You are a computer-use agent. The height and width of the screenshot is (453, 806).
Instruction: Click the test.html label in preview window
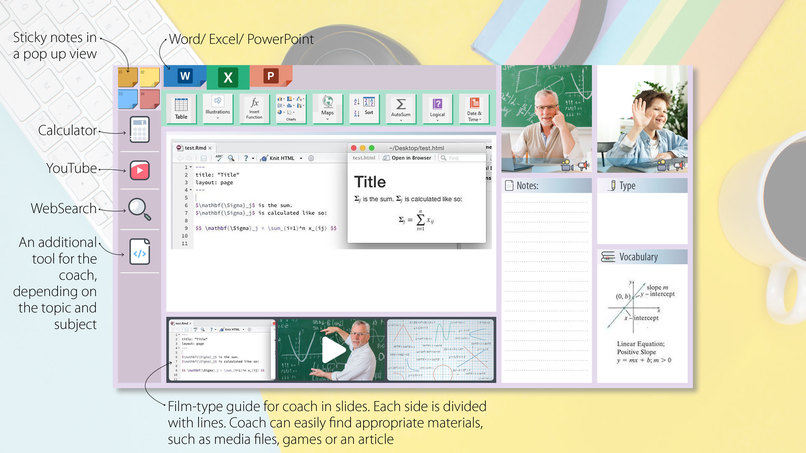(x=363, y=158)
